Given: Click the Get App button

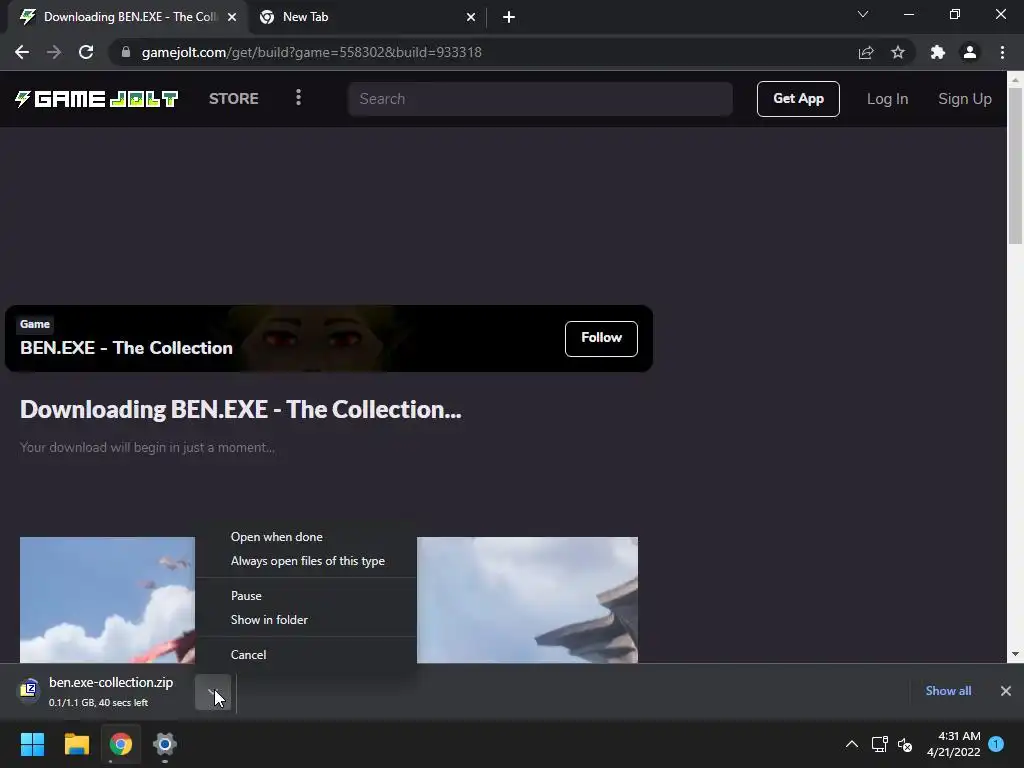Looking at the screenshot, I should click(x=798, y=99).
